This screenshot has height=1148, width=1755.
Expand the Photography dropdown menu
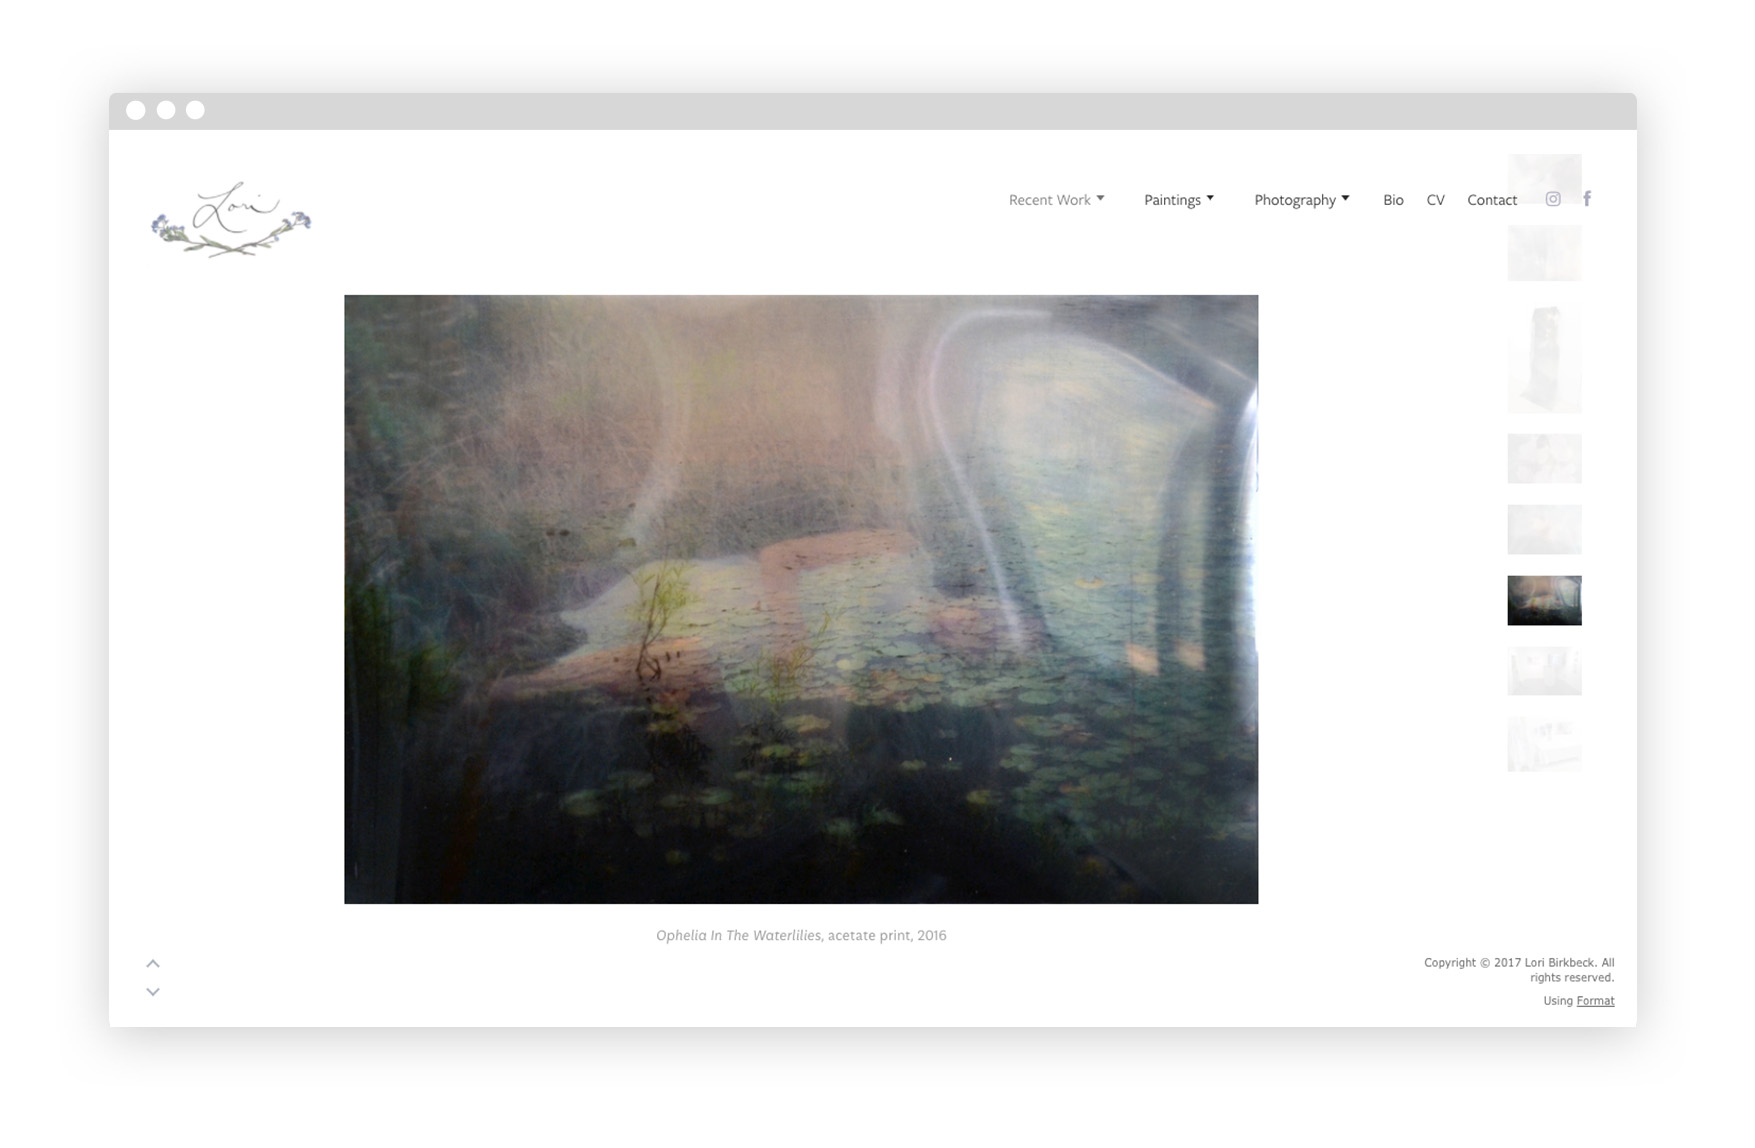(x=1295, y=199)
